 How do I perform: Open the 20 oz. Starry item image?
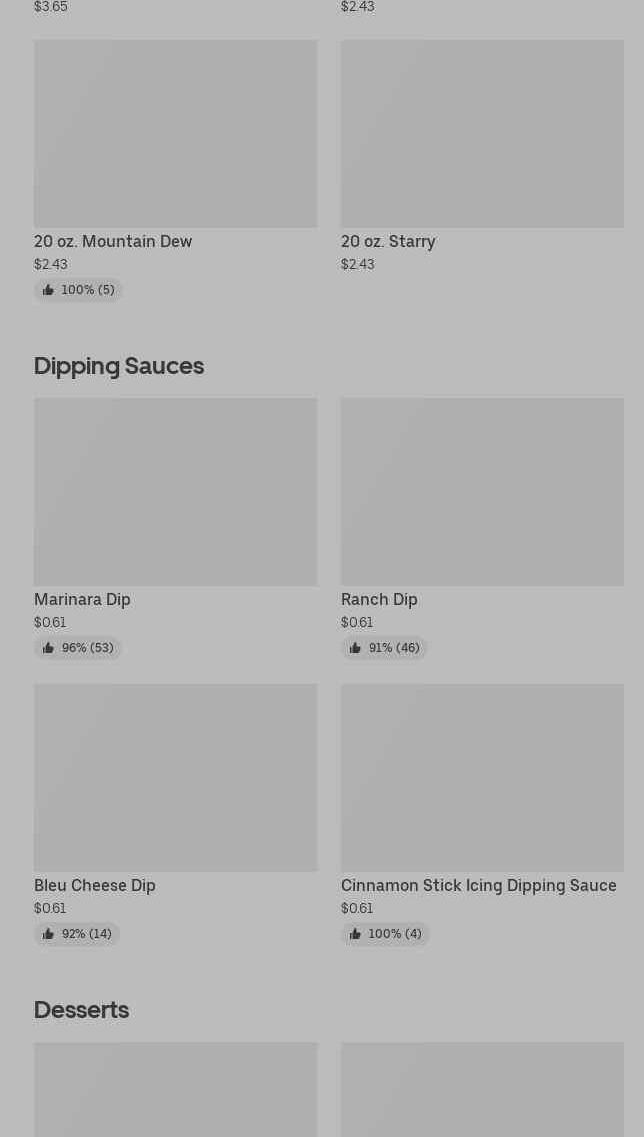(x=482, y=133)
